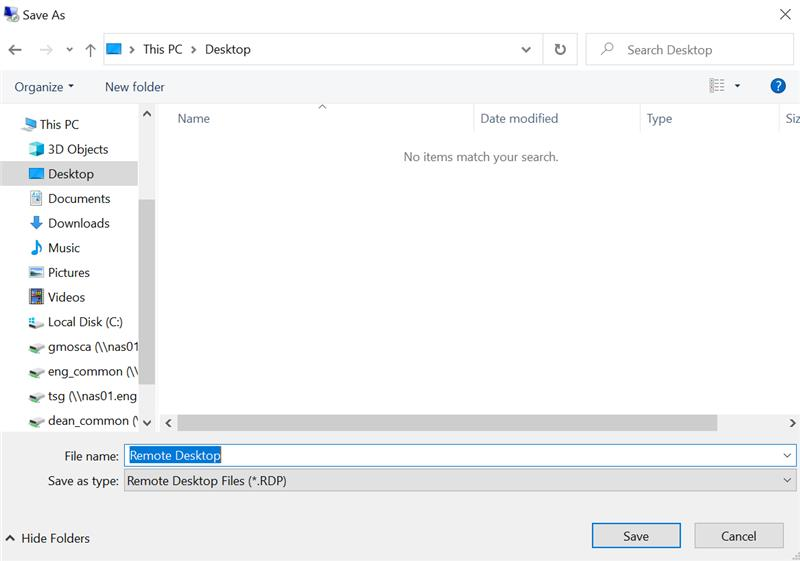Open Downloads folder in sidebar
Screen dimensions: 800x561
pyautogui.click(x=78, y=223)
